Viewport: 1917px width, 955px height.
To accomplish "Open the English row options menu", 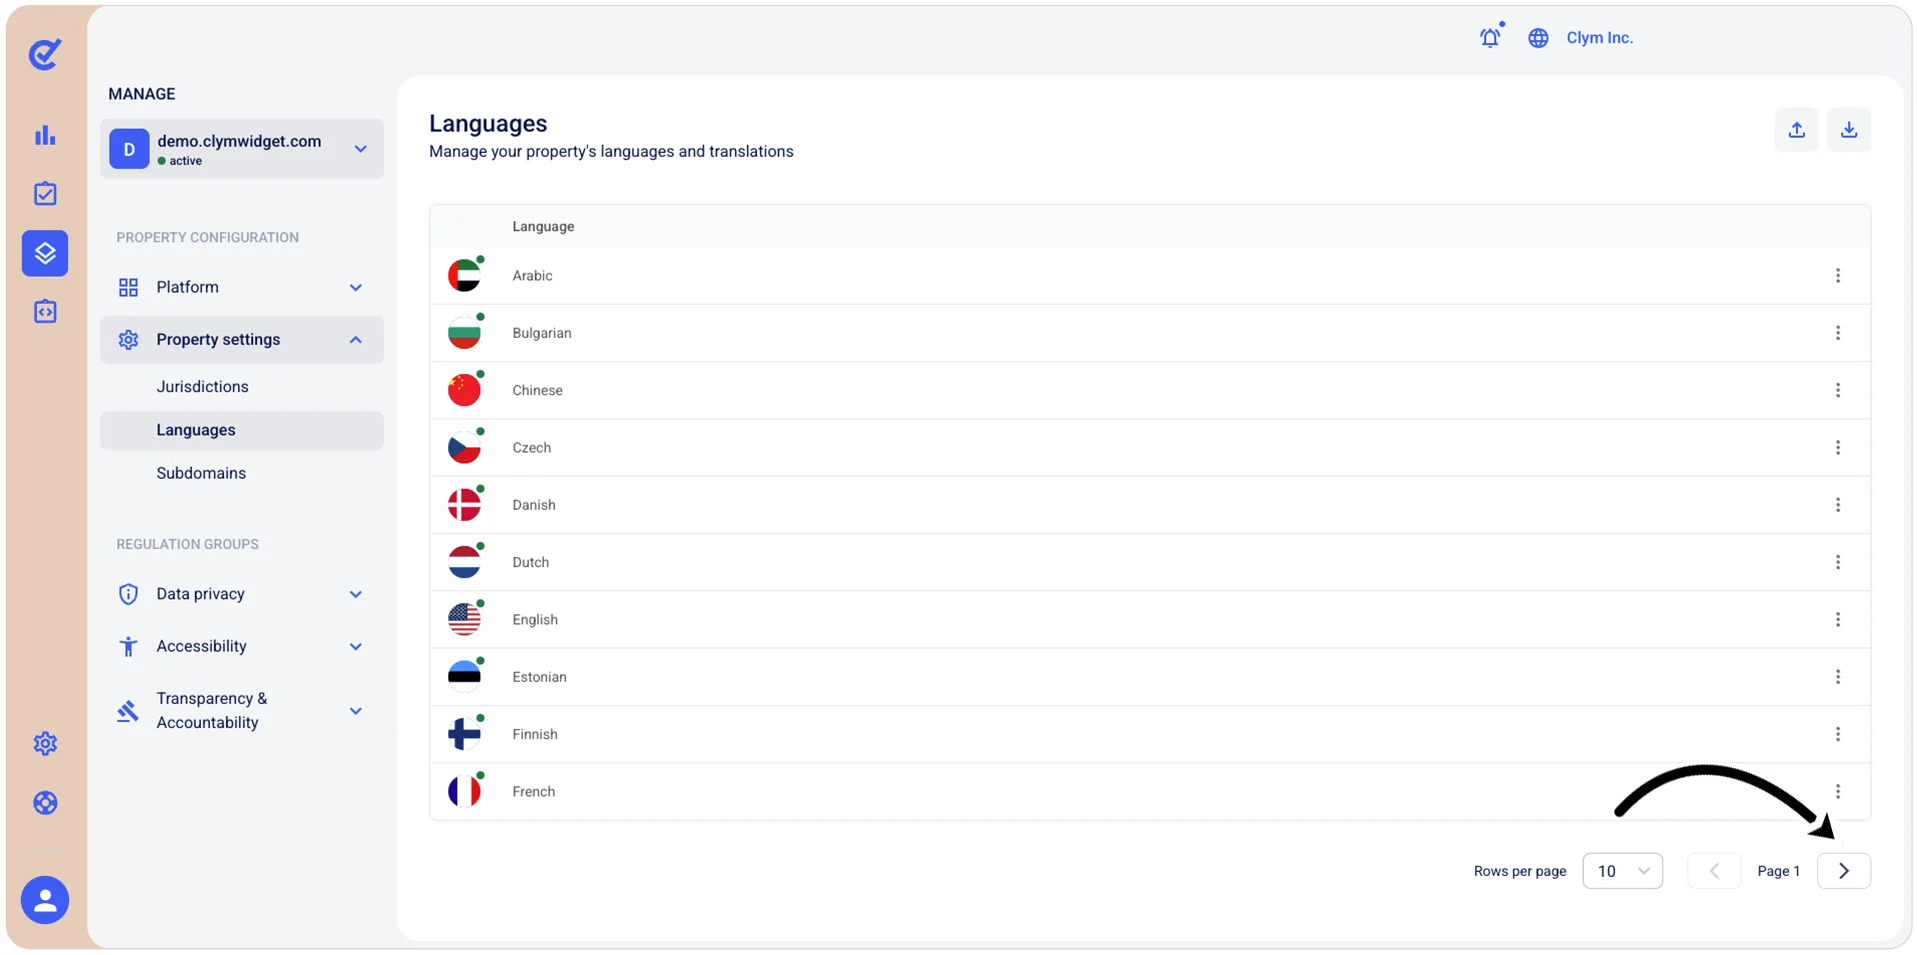I will (x=1838, y=620).
